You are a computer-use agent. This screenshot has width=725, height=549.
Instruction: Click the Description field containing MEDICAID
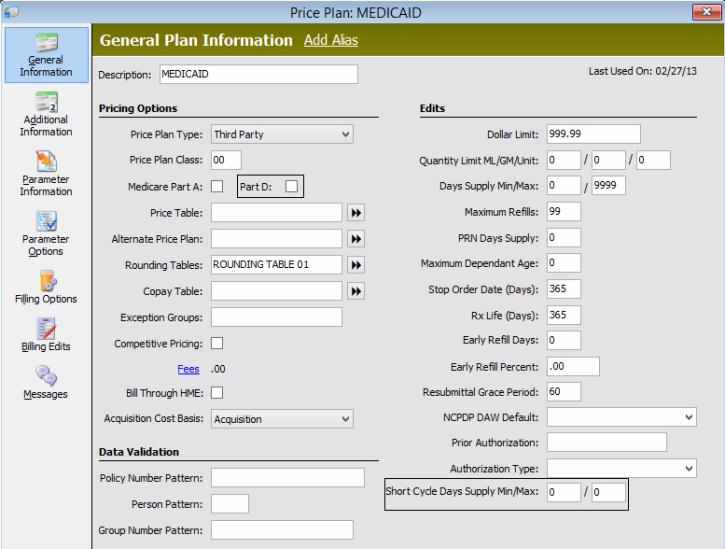click(258, 74)
